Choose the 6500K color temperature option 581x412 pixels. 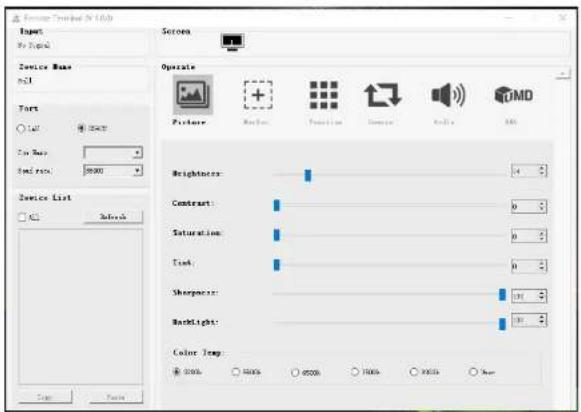point(295,372)
